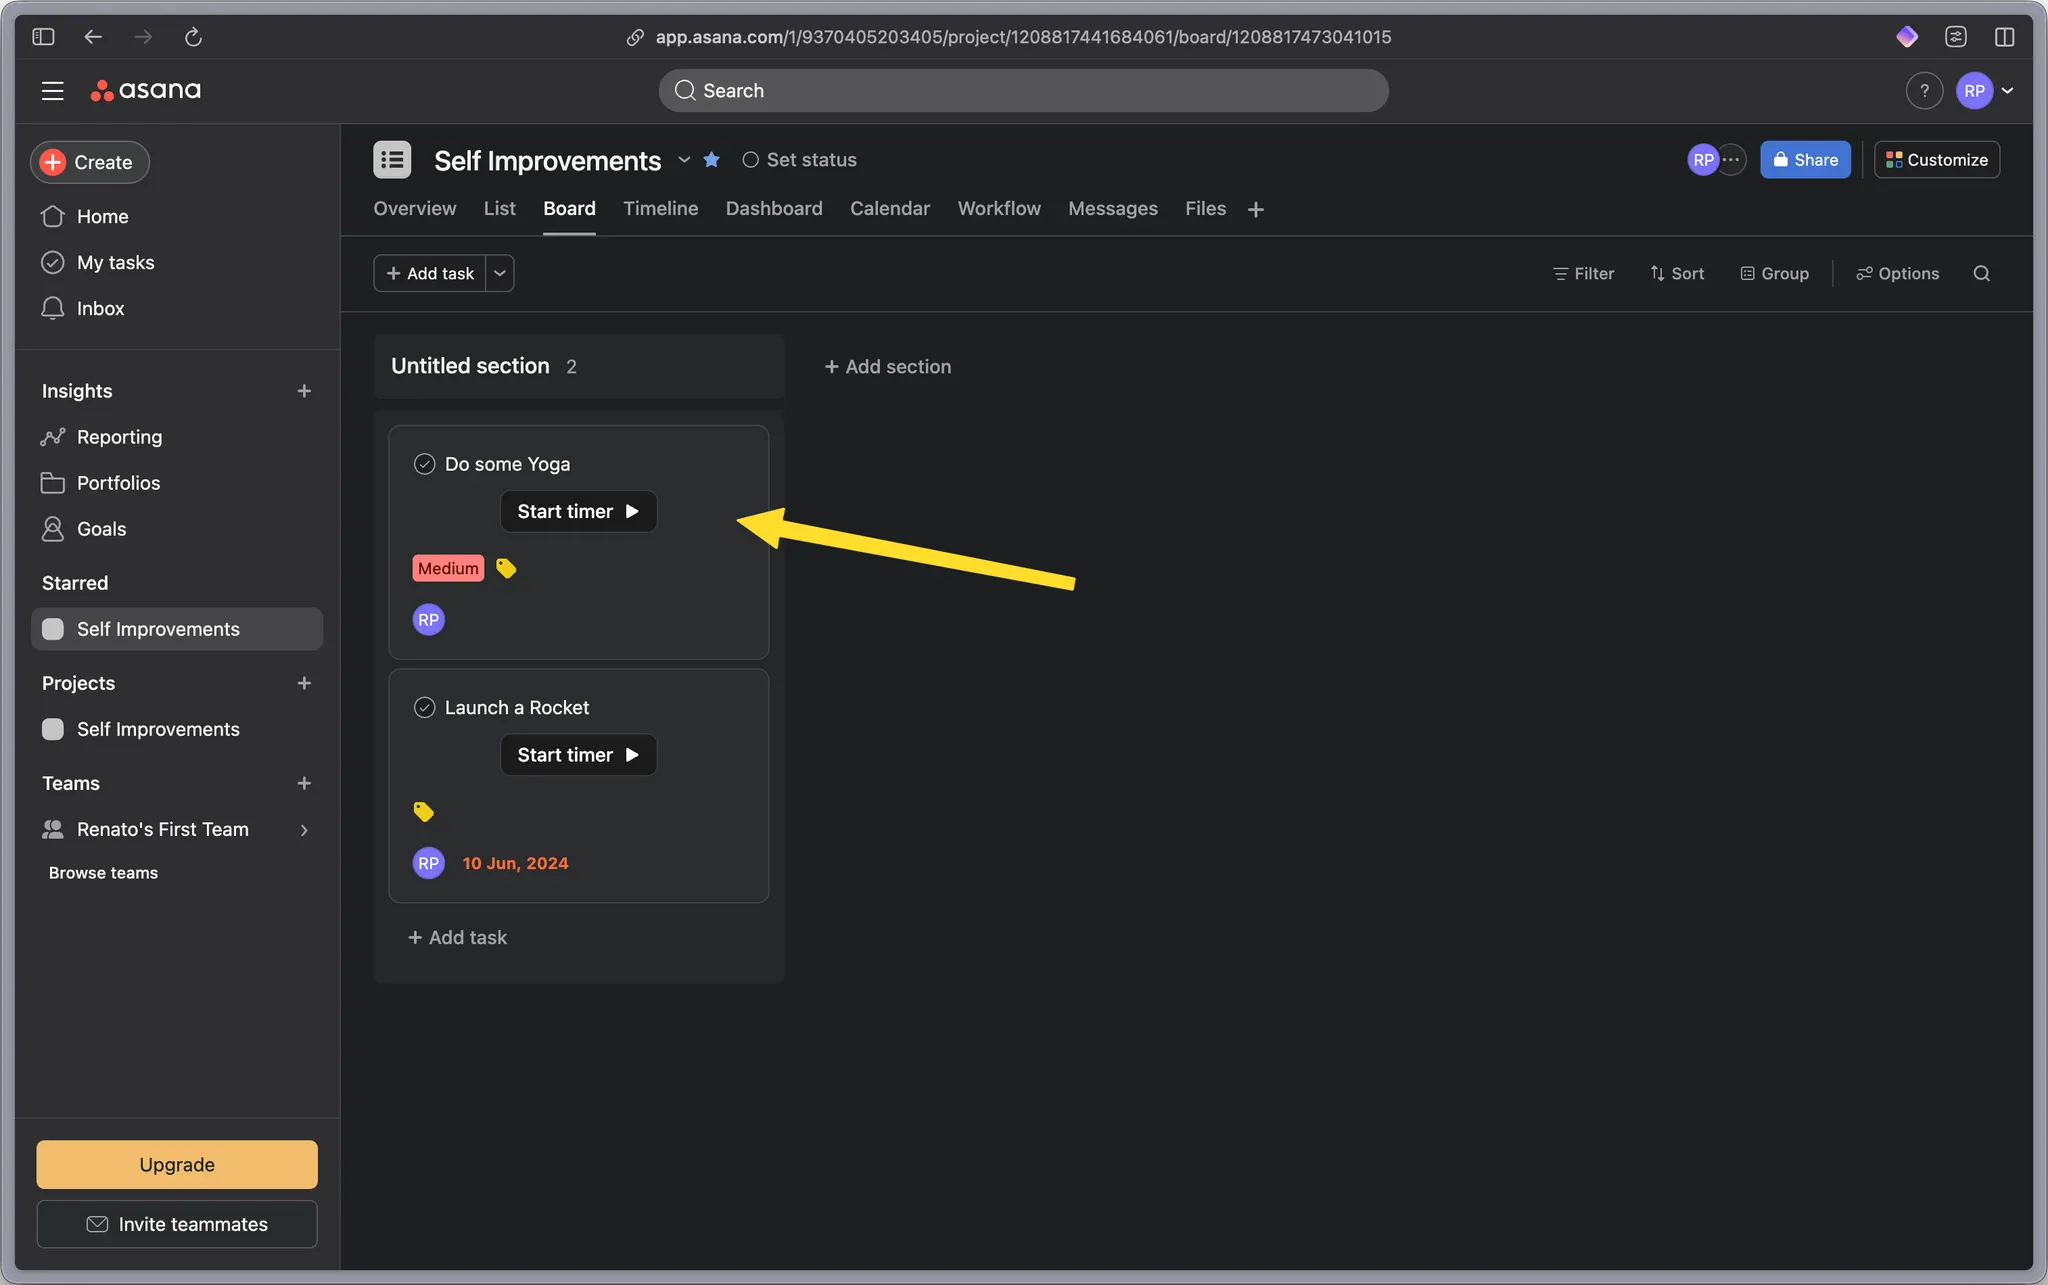
Task: Open the Add task dropdown arrow
Action: 500,274
